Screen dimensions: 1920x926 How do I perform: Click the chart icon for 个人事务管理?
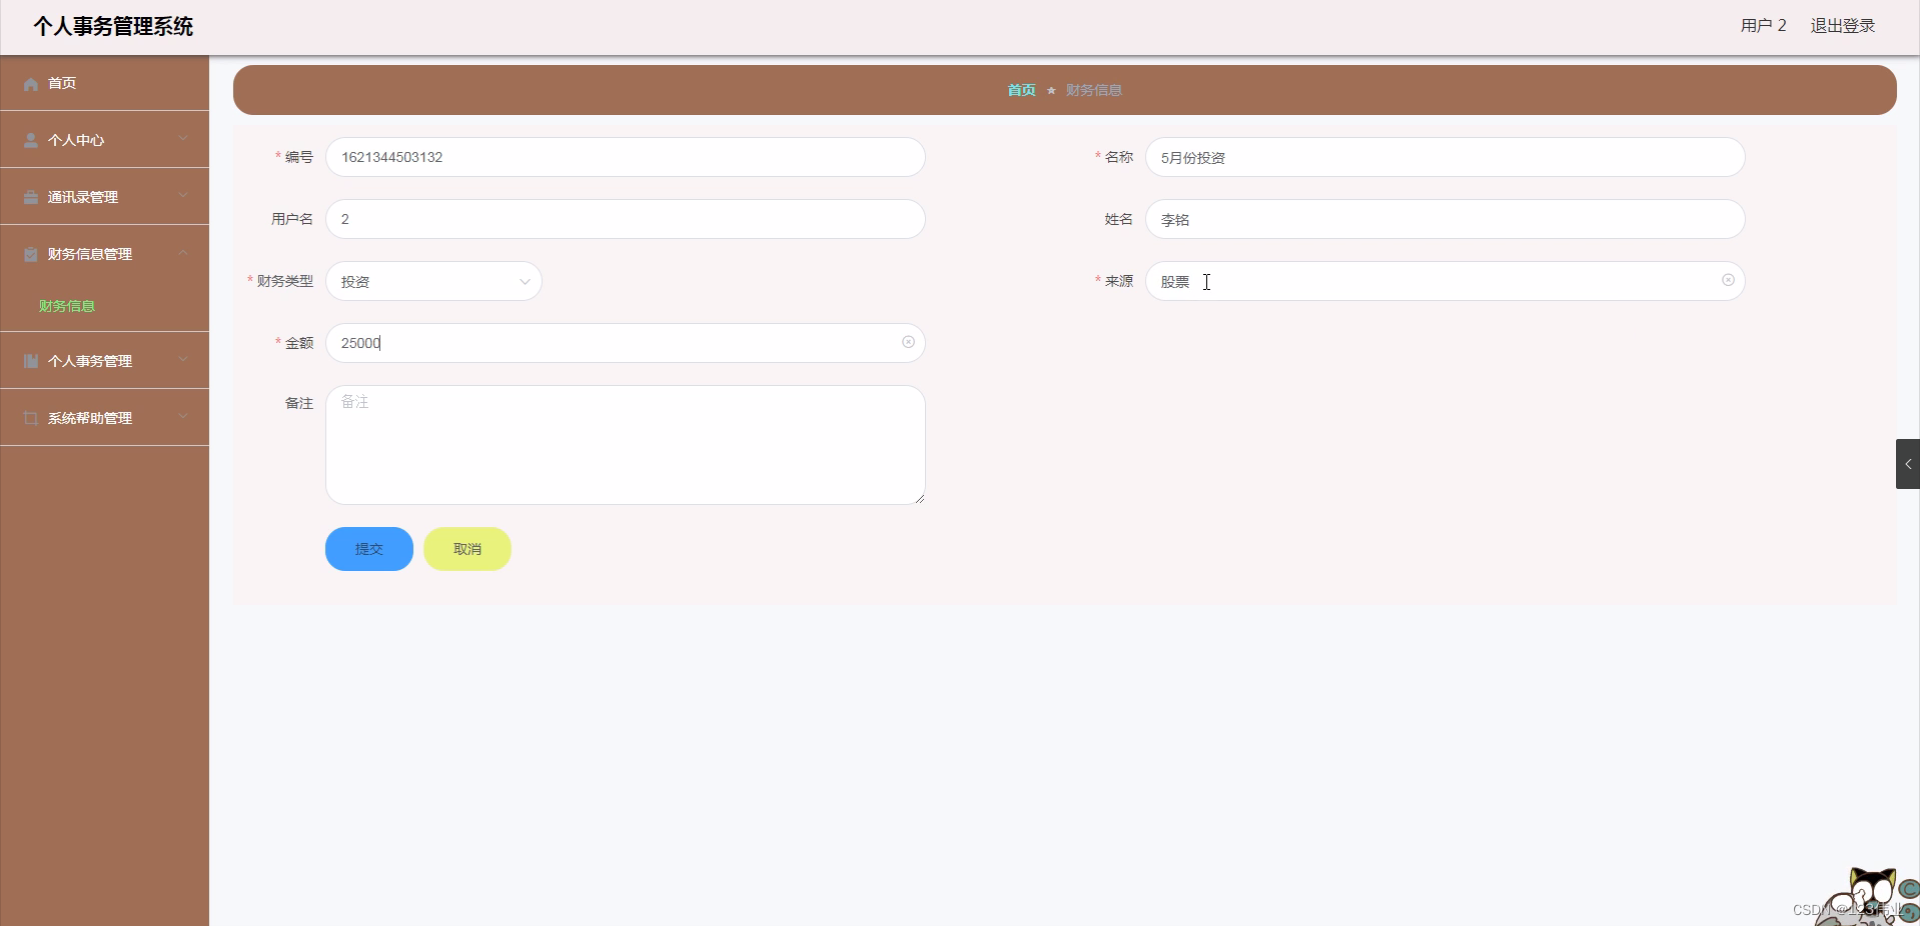(29, 361)
